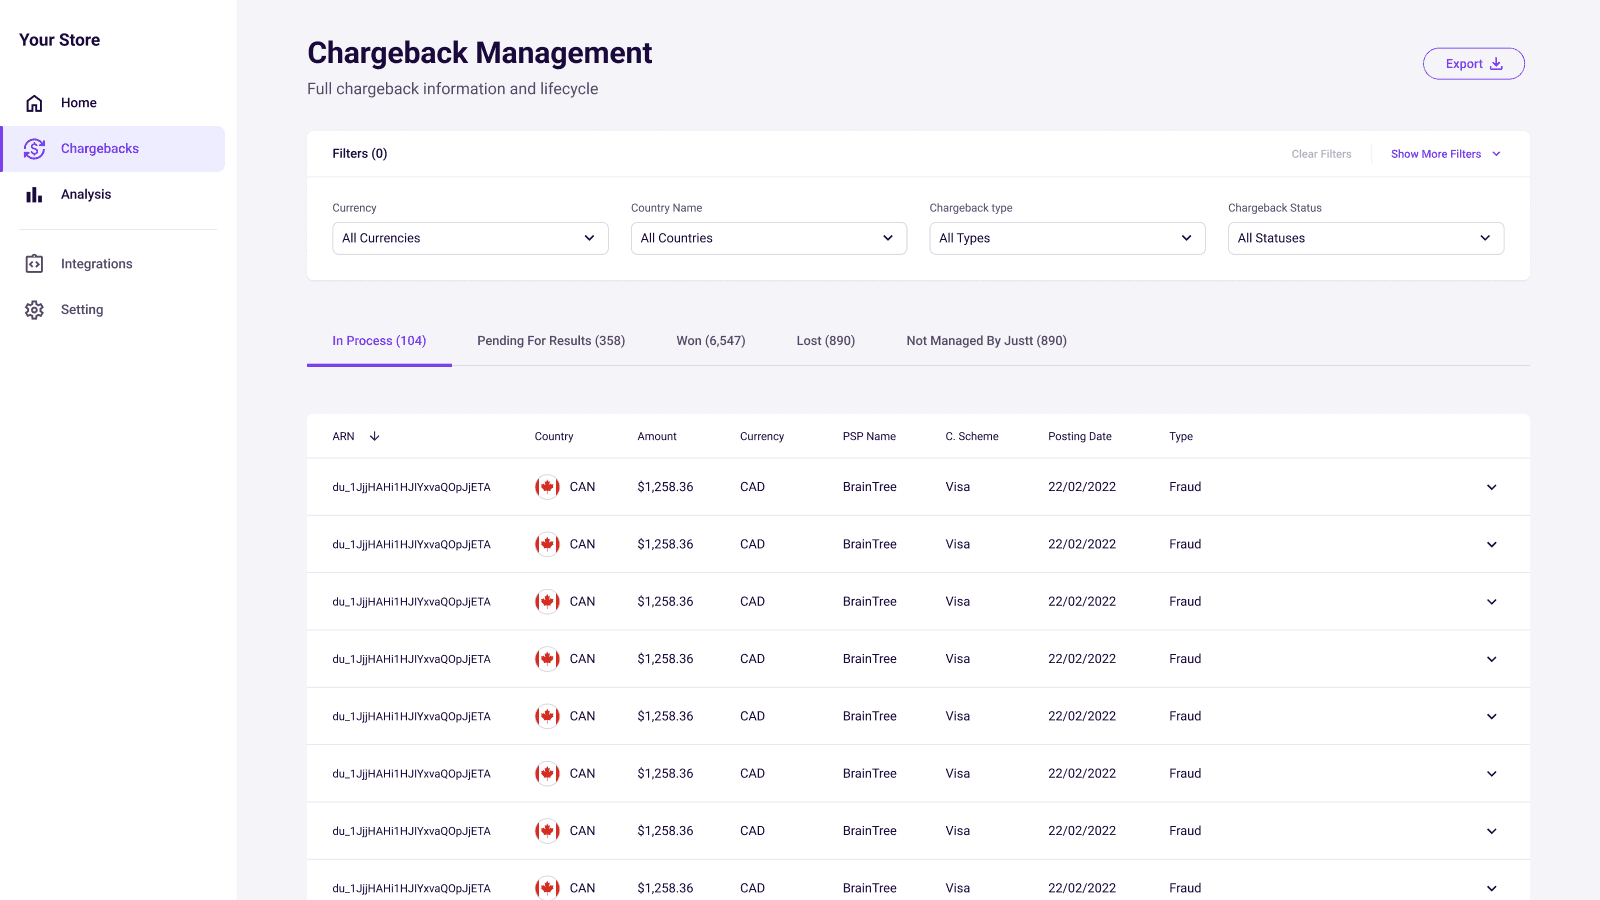Open the All Types chargeback dropdown
The height and width of the screenshot is (900, 1600).
(x=1067, y=238)
